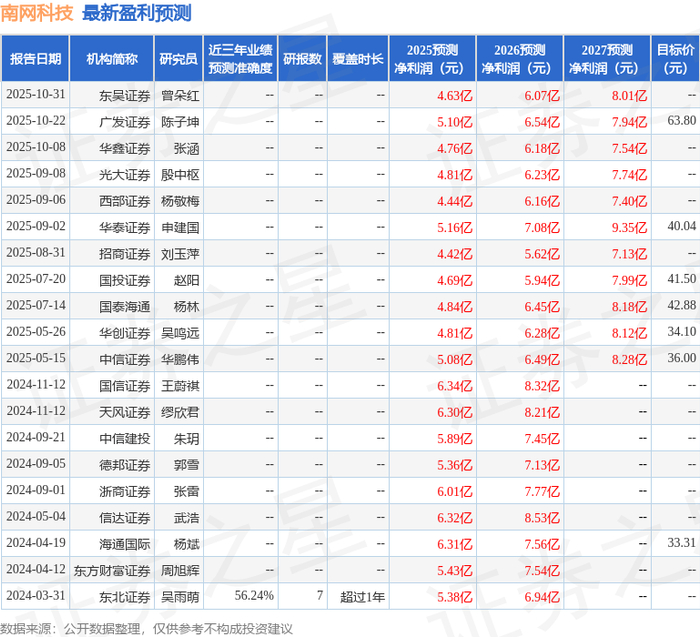Click the 2026预测净利润 column header
Screen dimensions: 700x637
(x=520, y=59)
